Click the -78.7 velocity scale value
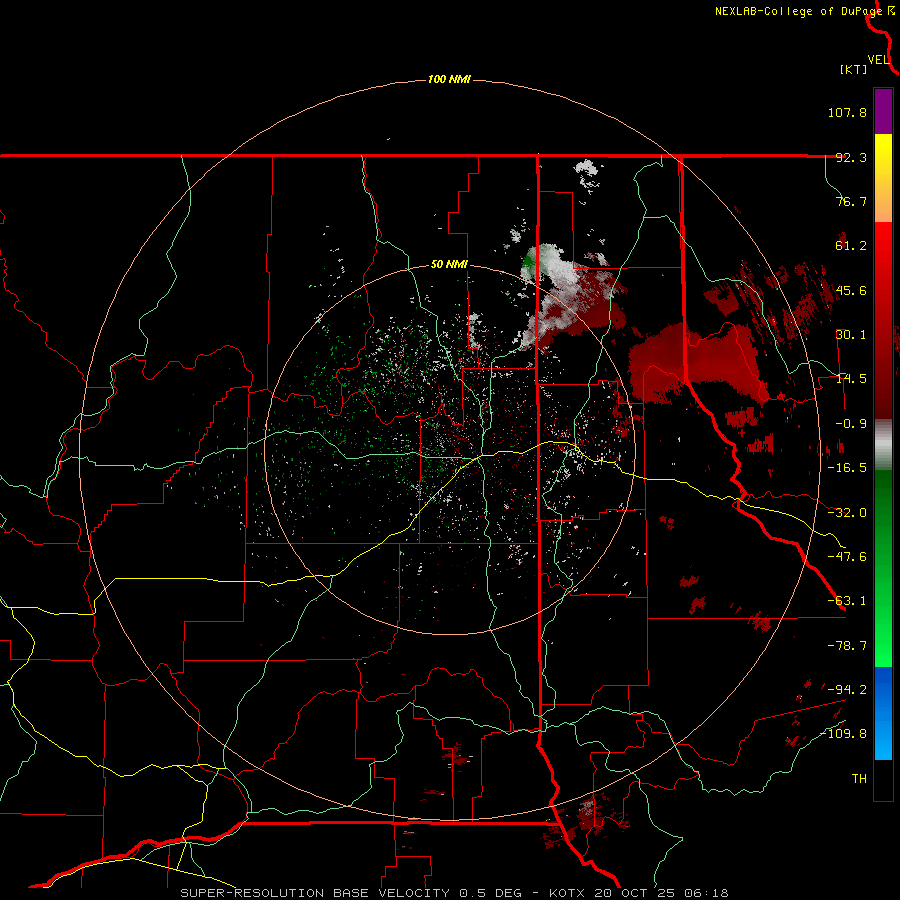 [847, 646]
